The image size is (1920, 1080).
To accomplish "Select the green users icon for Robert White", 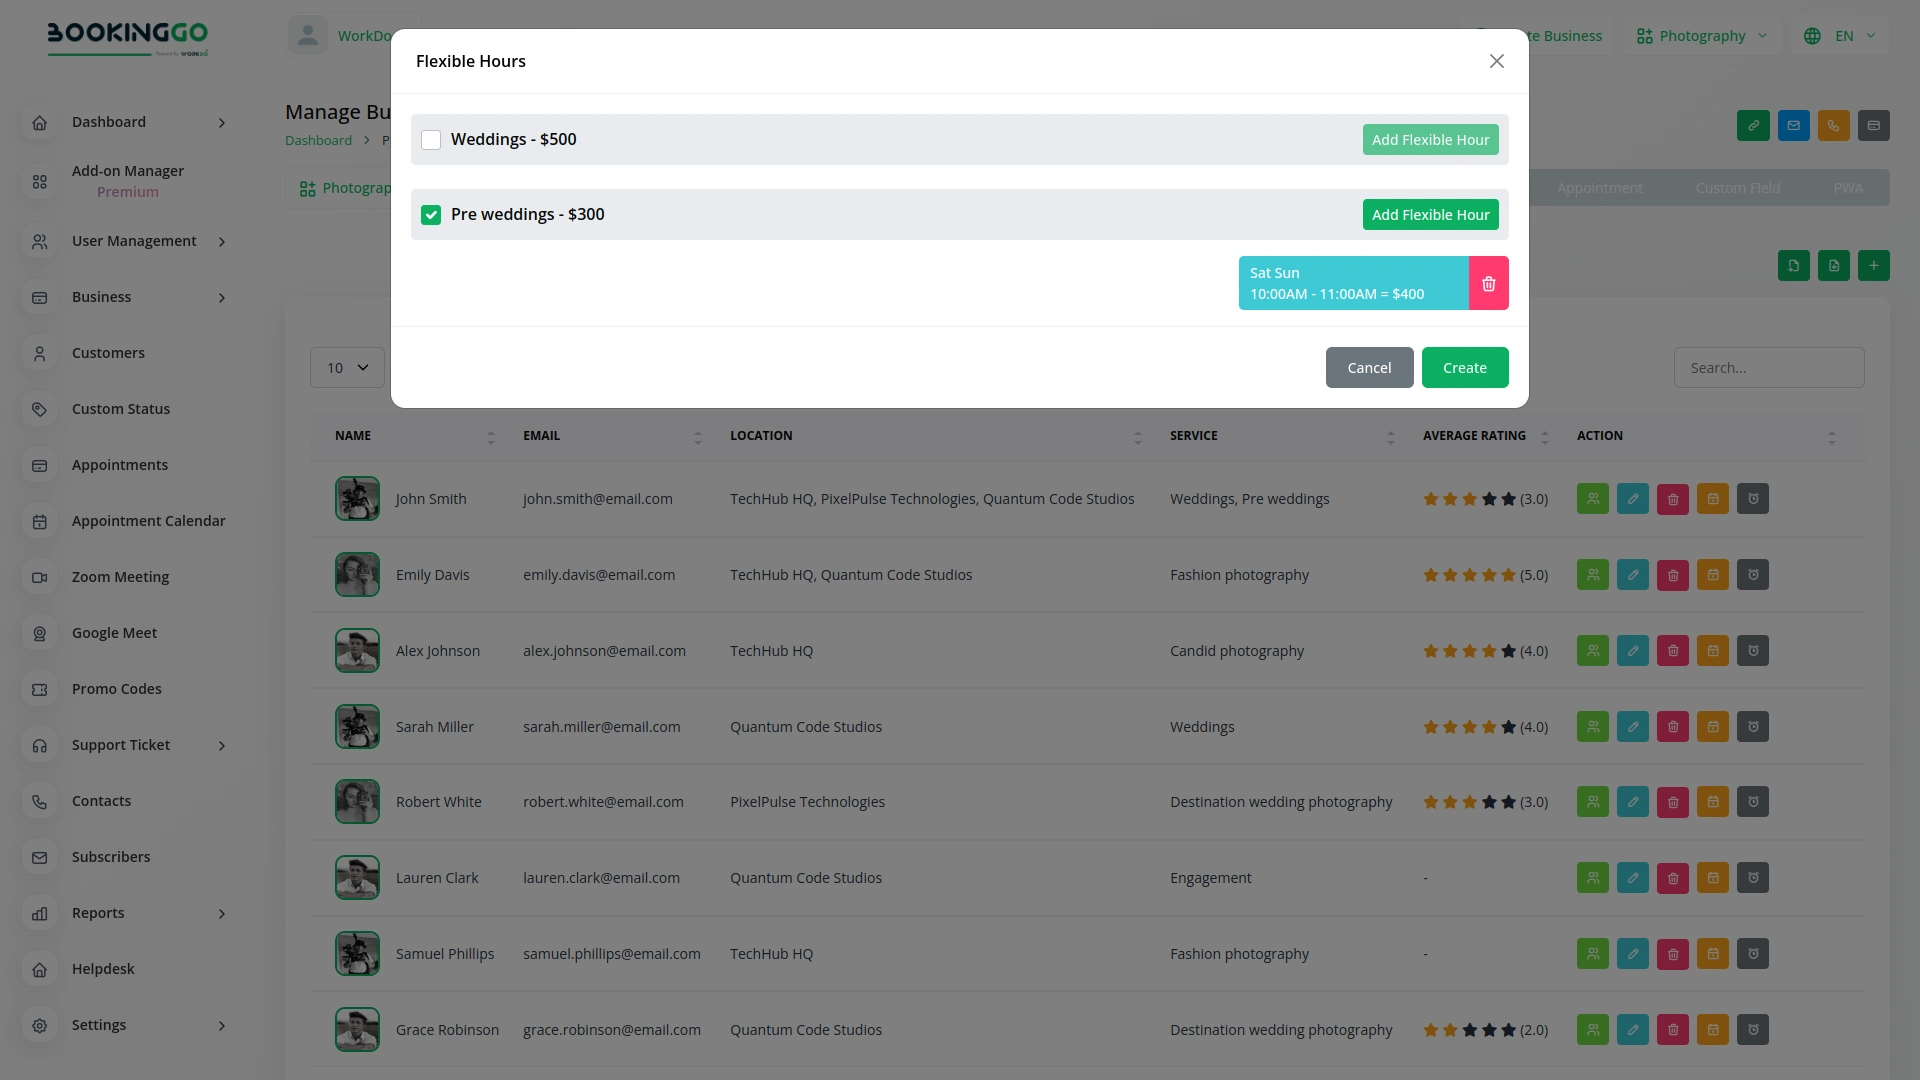I will (1593, 801).
